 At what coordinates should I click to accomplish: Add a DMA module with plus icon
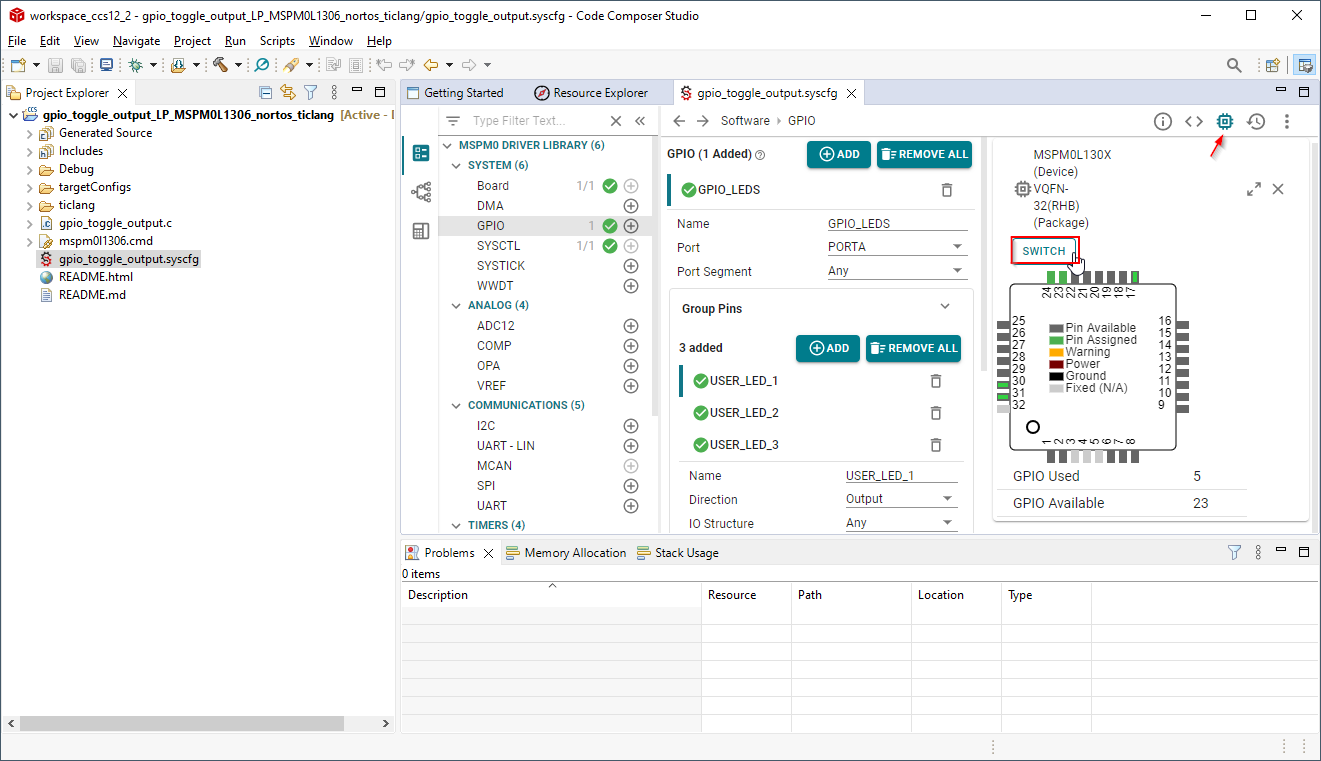pos(630,206)
